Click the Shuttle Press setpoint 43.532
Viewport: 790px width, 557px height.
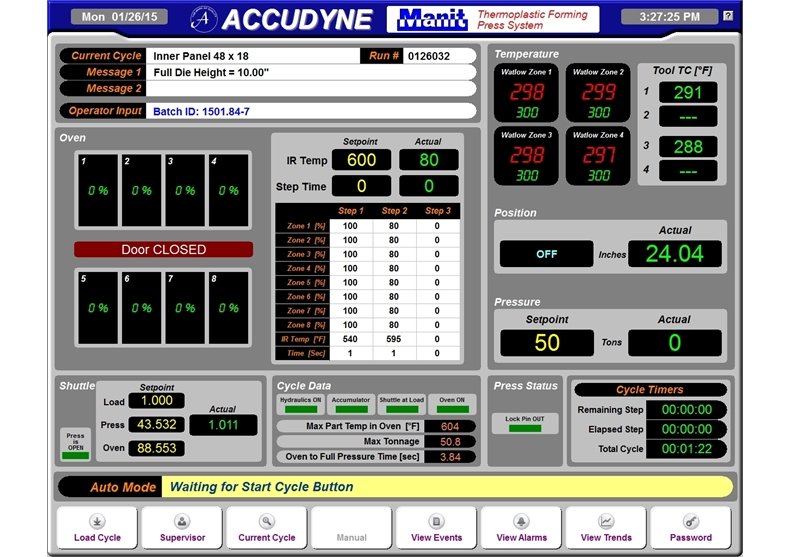[157, 424]
